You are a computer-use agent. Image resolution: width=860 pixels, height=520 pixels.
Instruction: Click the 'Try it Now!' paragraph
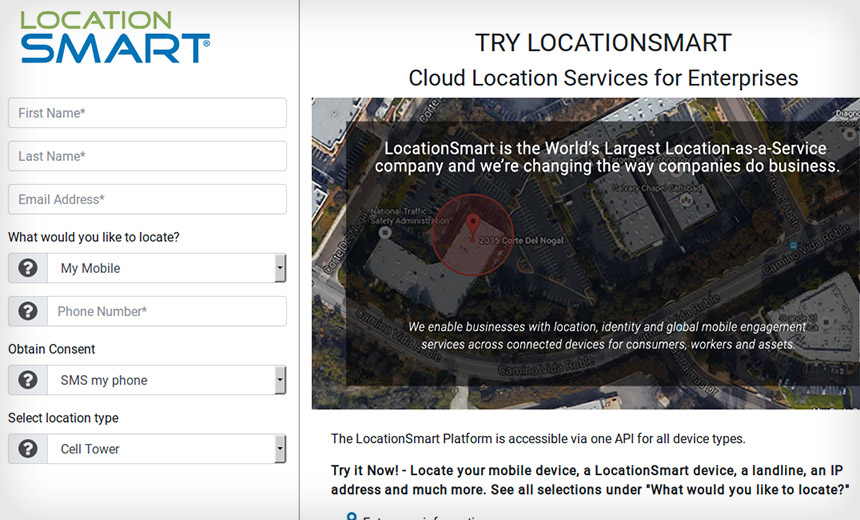tap(590, 480)
